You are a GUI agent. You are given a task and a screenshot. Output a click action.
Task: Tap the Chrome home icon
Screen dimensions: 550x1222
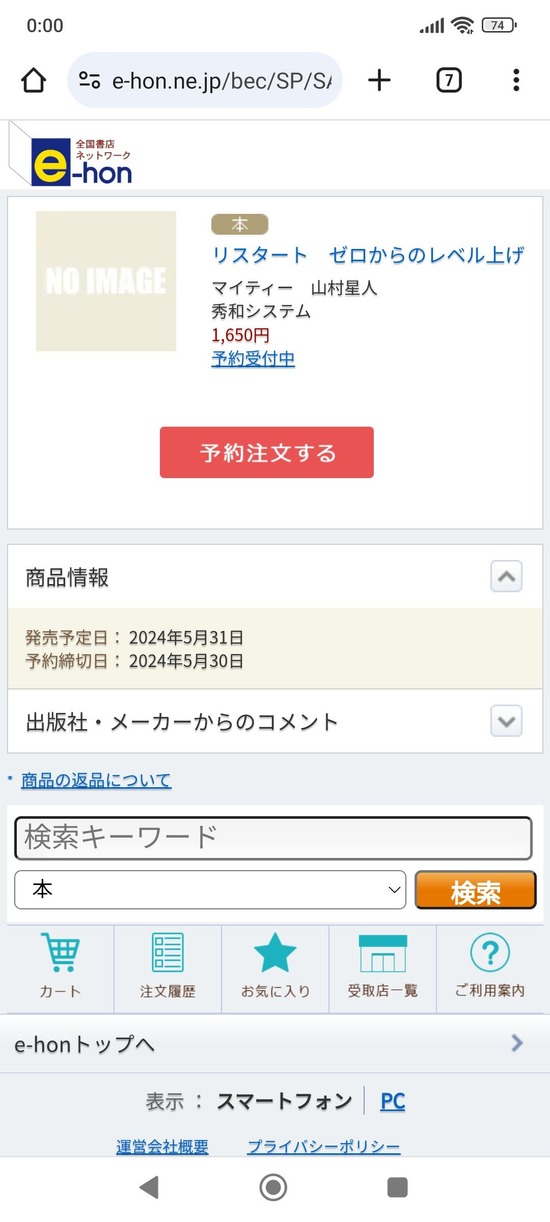[34, 81]
